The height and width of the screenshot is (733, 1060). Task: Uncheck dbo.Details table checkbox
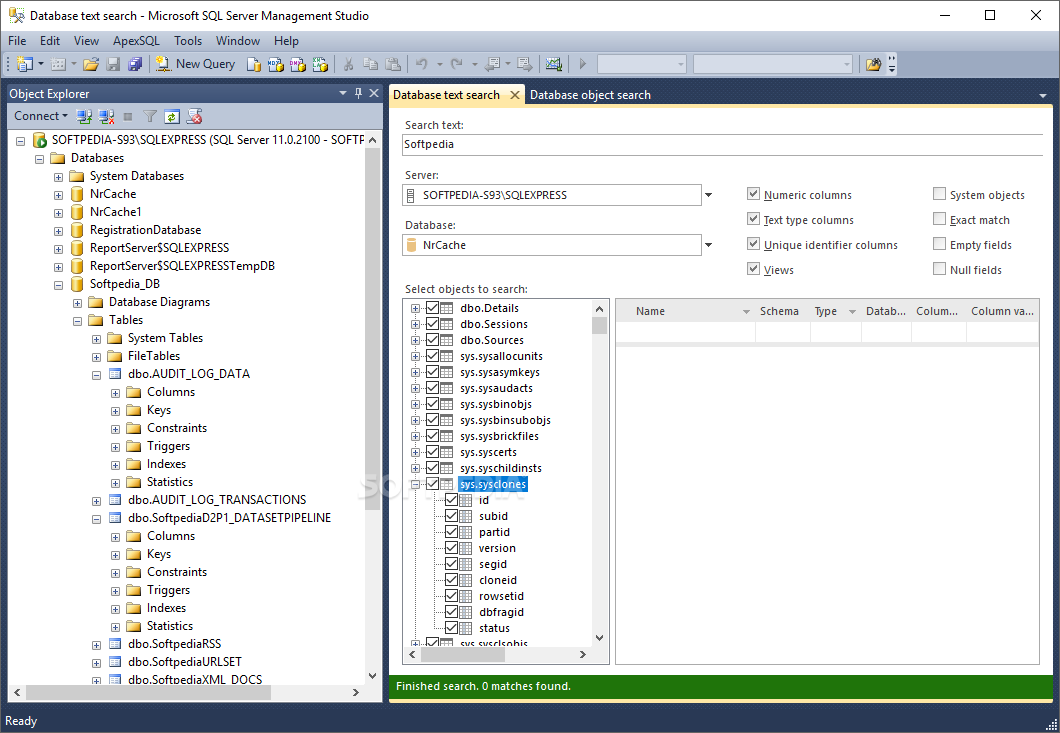[x=433, y=308]
